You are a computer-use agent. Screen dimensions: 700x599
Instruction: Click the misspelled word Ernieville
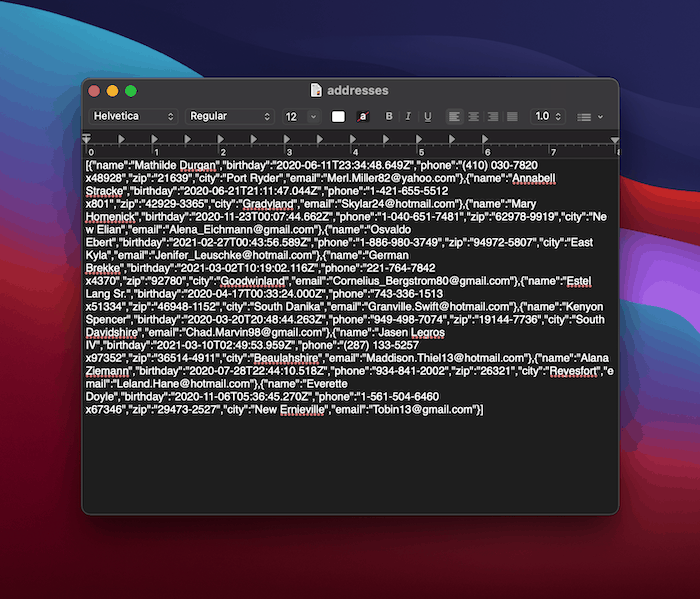click(302, 410)
